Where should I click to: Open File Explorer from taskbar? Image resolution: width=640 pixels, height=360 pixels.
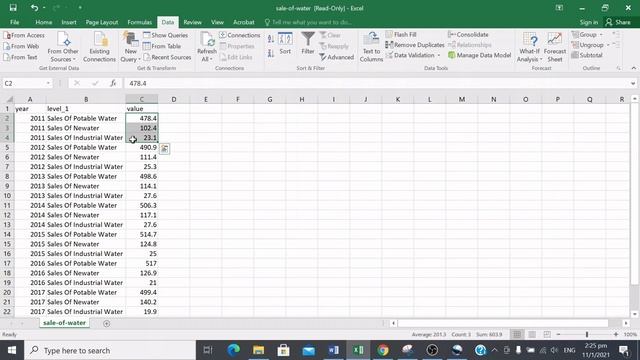[258, 350]
